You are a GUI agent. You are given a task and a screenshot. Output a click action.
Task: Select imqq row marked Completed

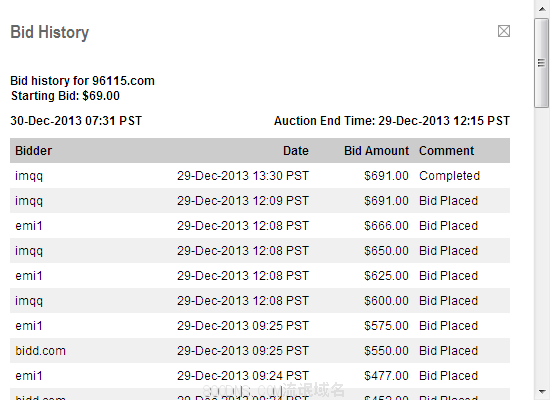tap(260, 176)
